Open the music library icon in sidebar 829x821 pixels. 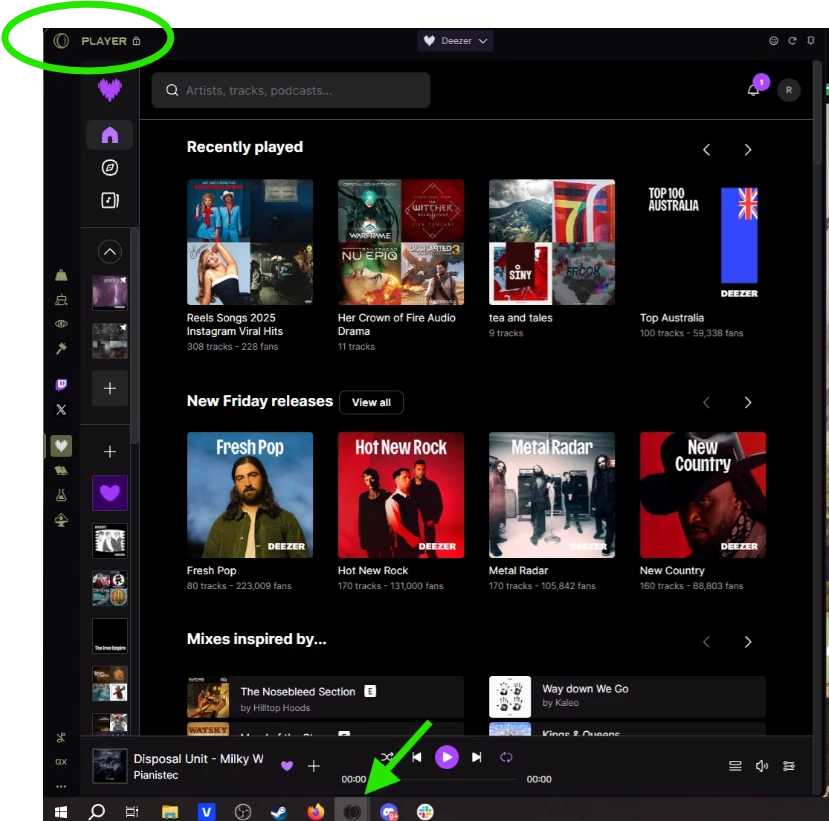110,200
